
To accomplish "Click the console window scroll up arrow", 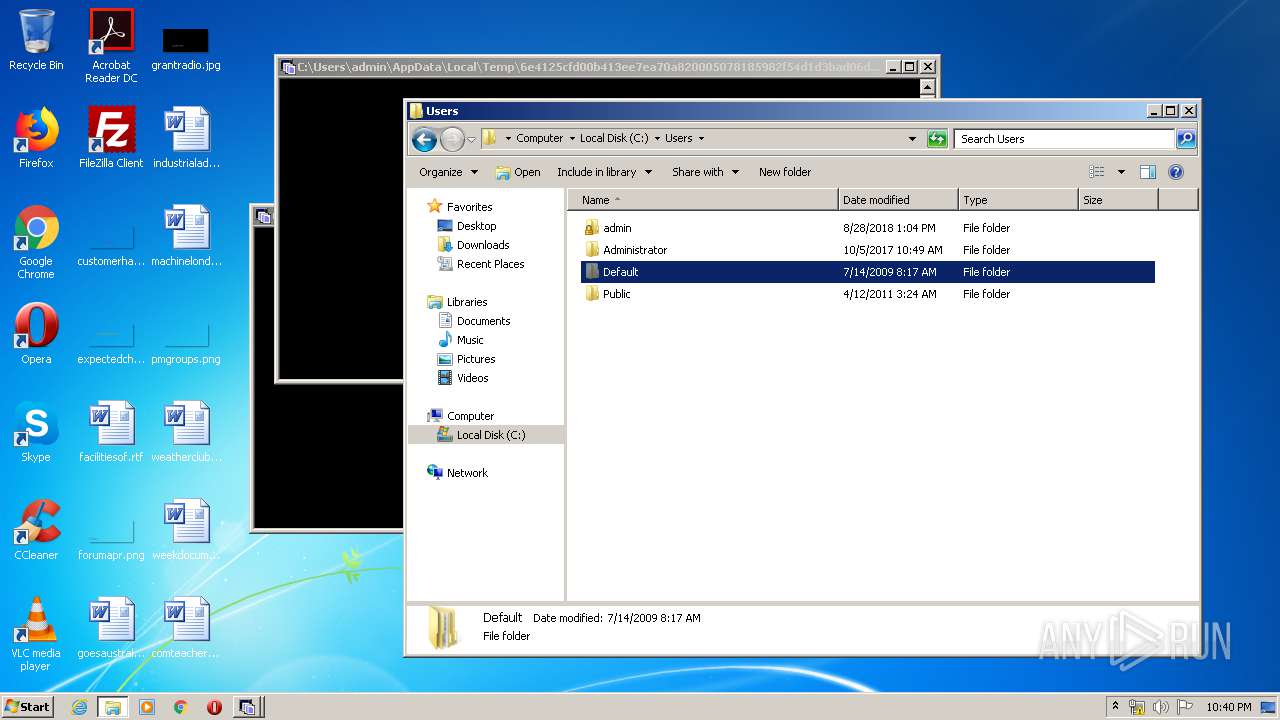I will tap(927, 88).
